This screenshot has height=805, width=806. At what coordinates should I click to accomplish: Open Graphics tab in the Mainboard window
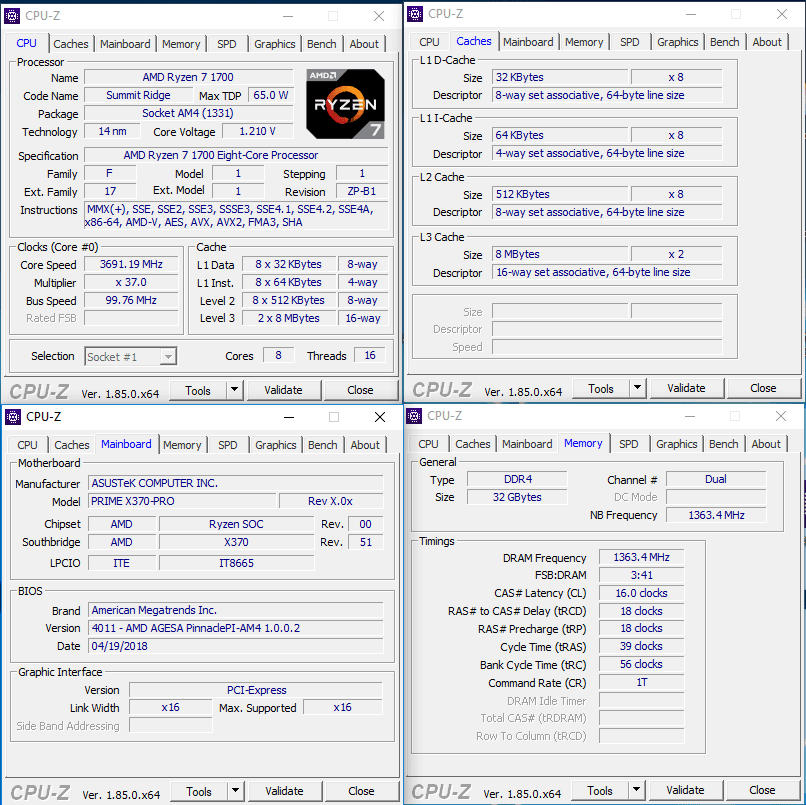coord(276,445)
